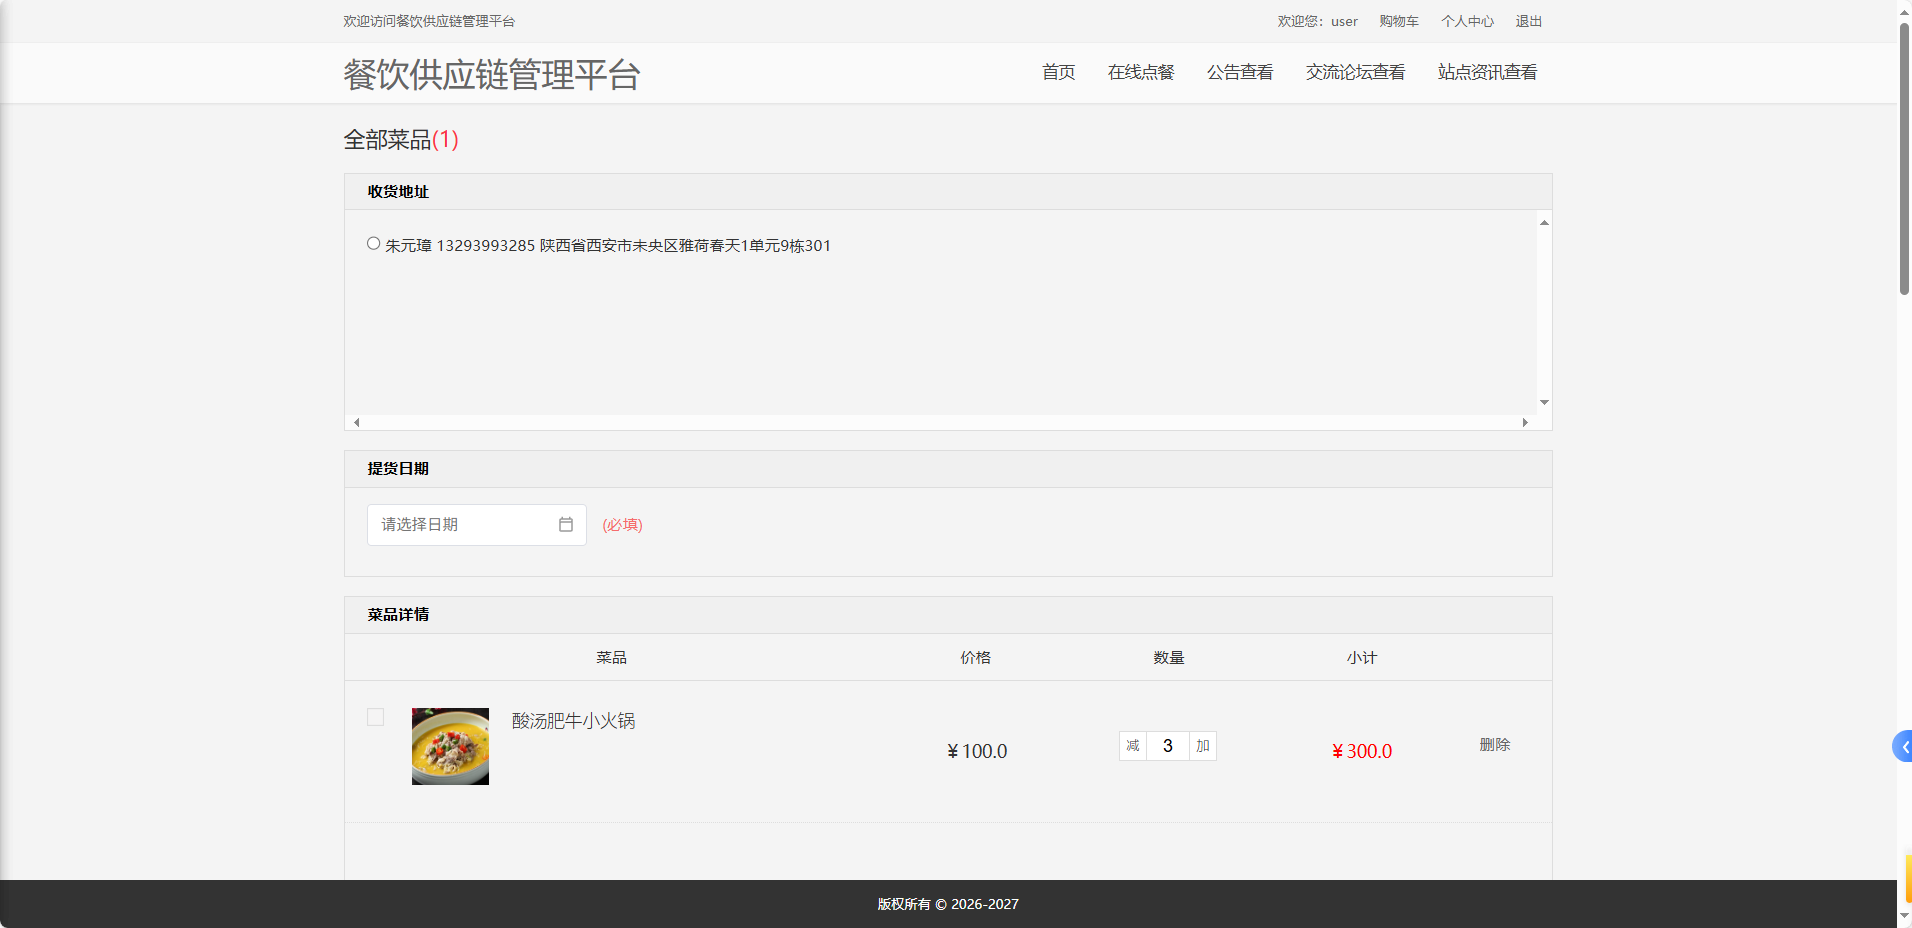Select the 朱元璋 delivery address radio button
Viewport: 1912px width, 928px height.
click(372, 242)
